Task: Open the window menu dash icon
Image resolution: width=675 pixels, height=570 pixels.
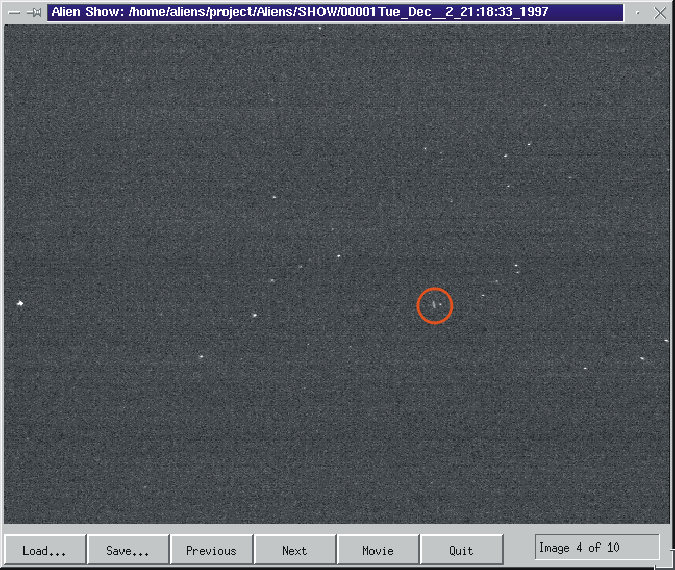Action: click(14, 13)
